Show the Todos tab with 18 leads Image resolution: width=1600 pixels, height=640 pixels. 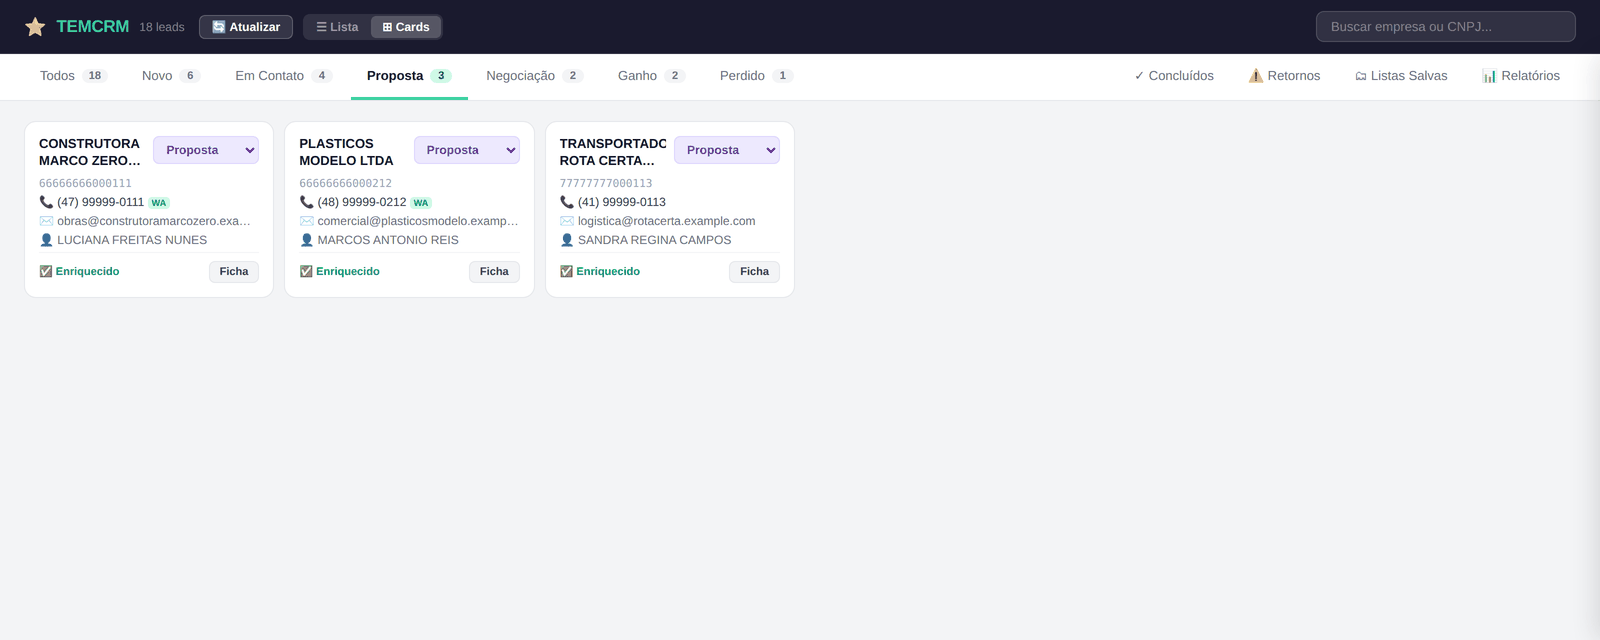coord(73,76)
